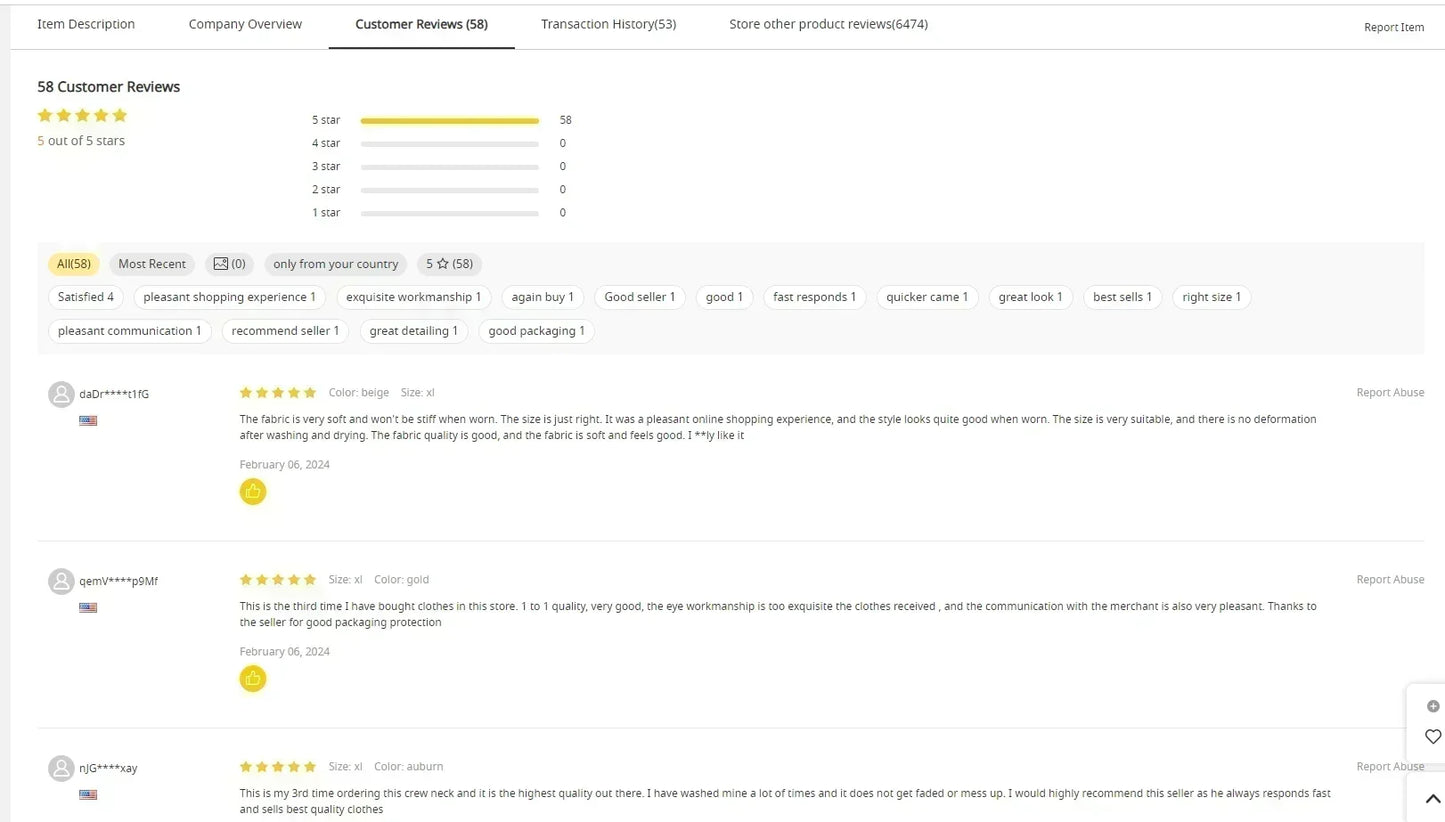Viewport: 1445px width, 822px height.
Task: Click the Report Item link
Action: (1393, 27)
